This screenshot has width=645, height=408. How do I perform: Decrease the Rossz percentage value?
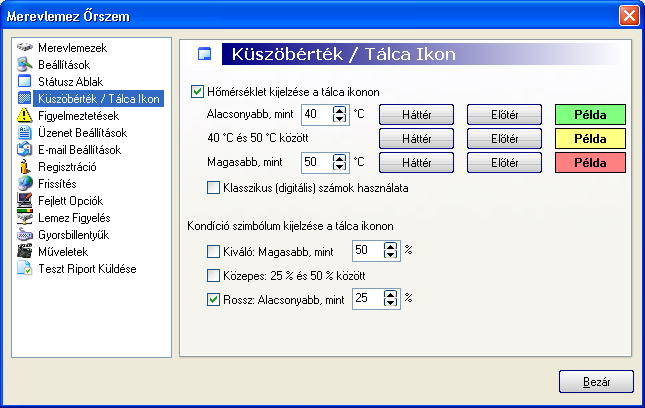pyautogui.click(x=390, y=302)
